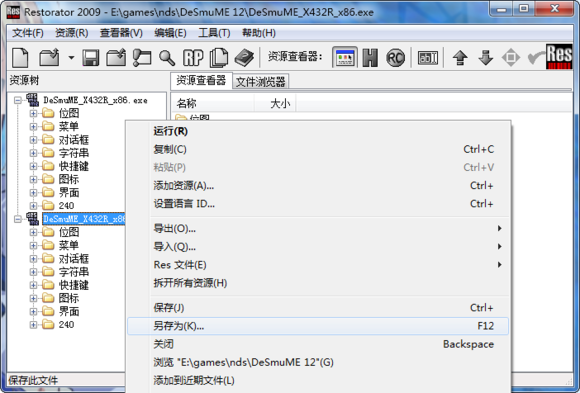Select default resource viewer mode icon
The width and height of the screenshot is (580, 393).
(x=345, y=57)
